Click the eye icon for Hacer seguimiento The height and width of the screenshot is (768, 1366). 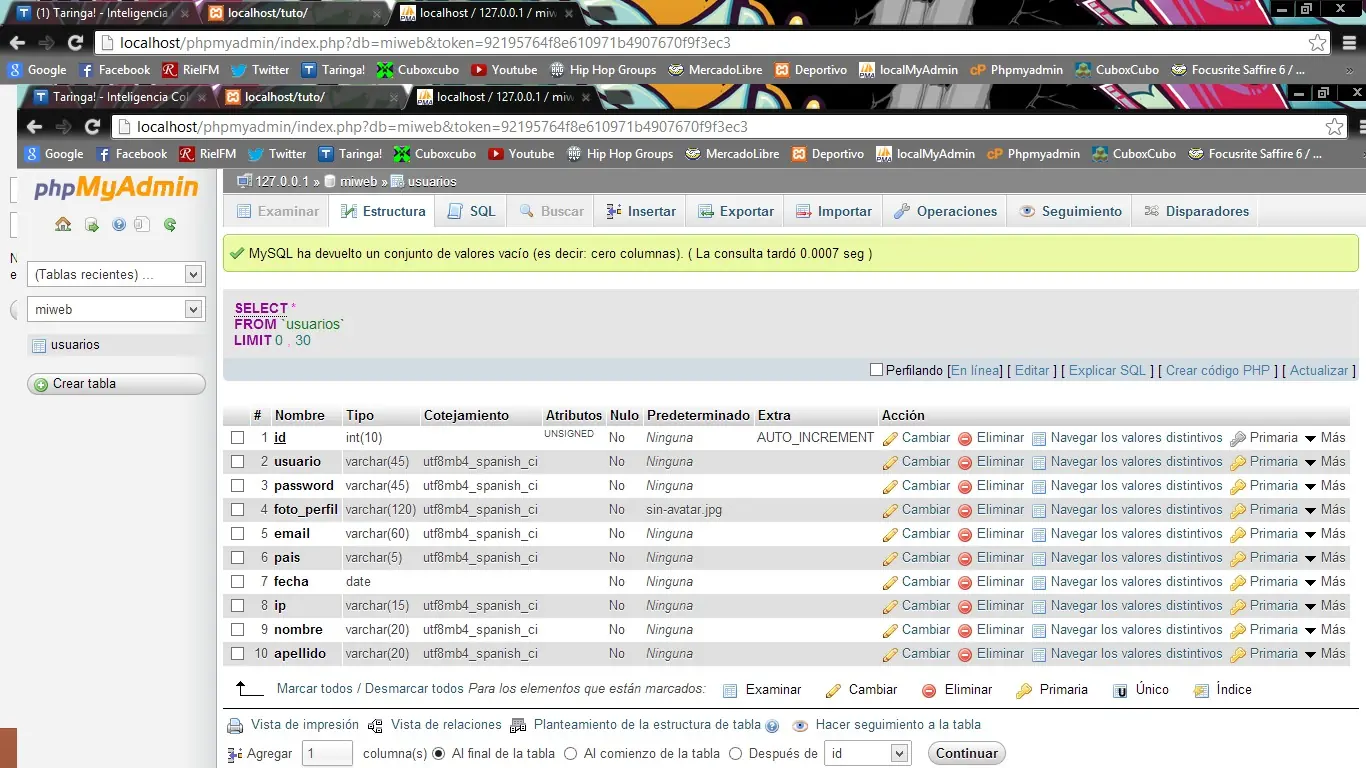coord(800,726)
